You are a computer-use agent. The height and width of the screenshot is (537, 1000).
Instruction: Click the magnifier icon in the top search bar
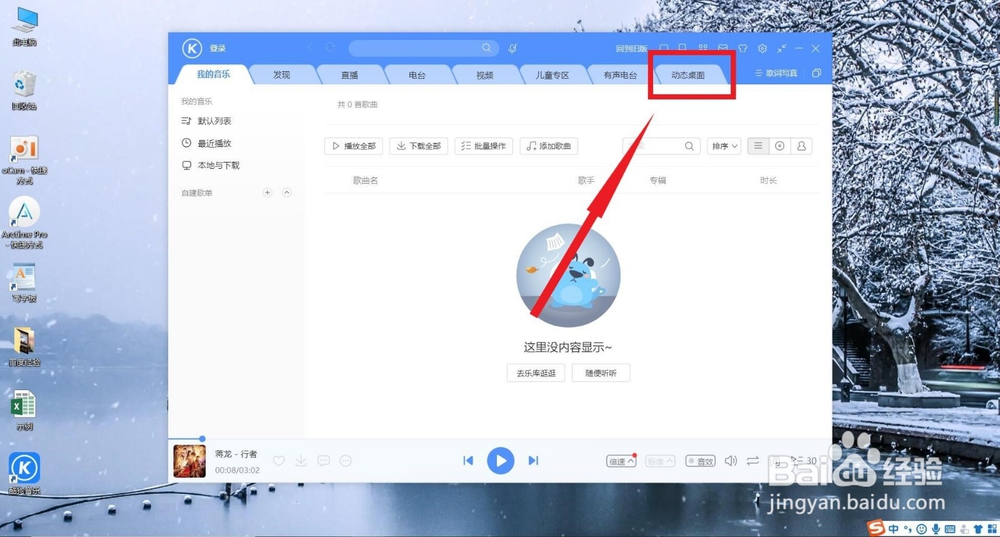[x=487, y=48]
